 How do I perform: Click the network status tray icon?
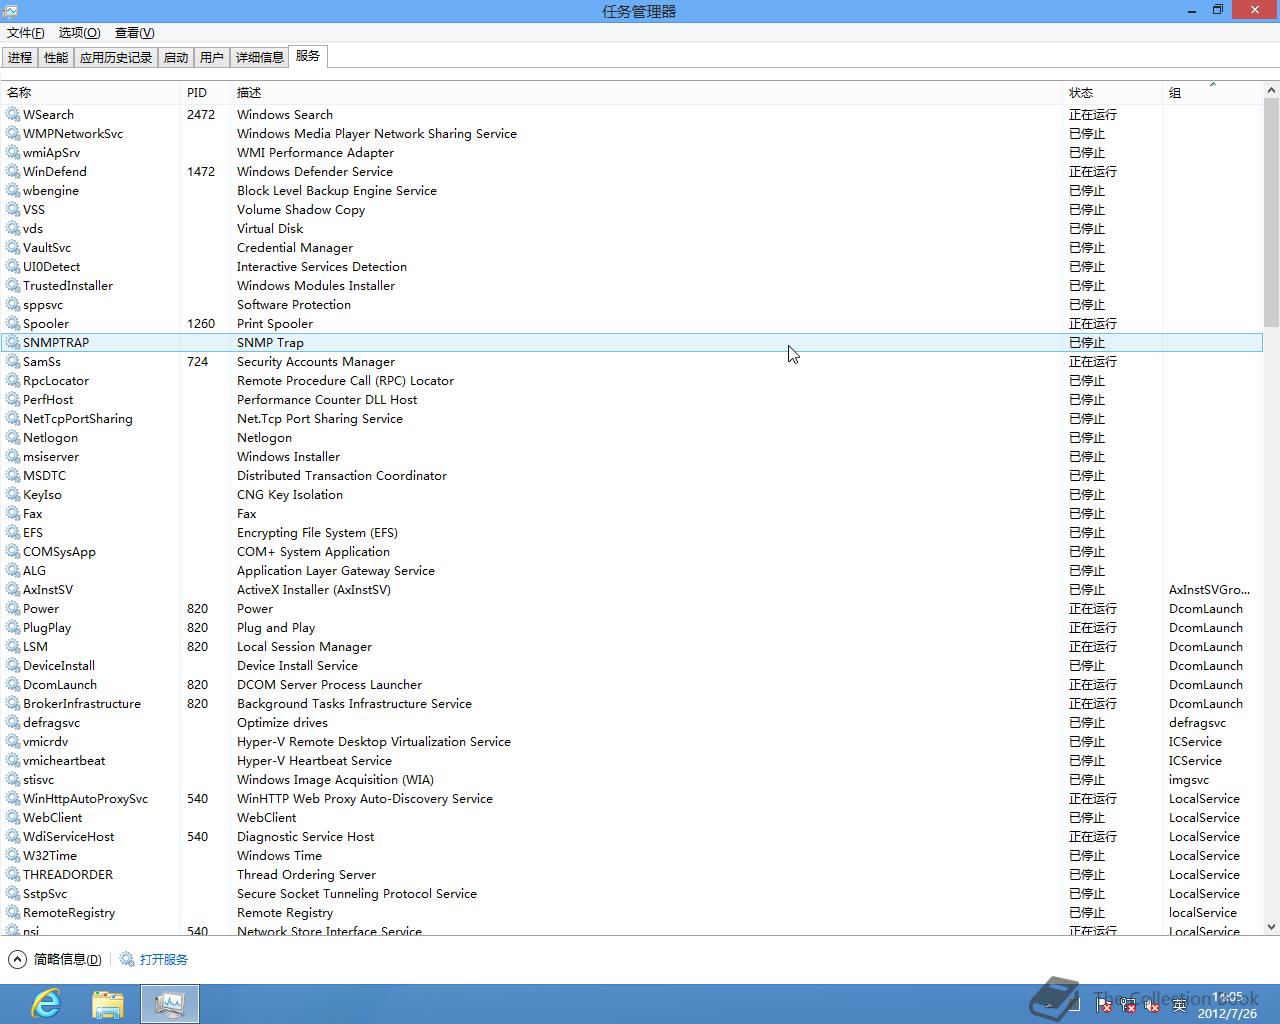click(x=1128, y=1005)
